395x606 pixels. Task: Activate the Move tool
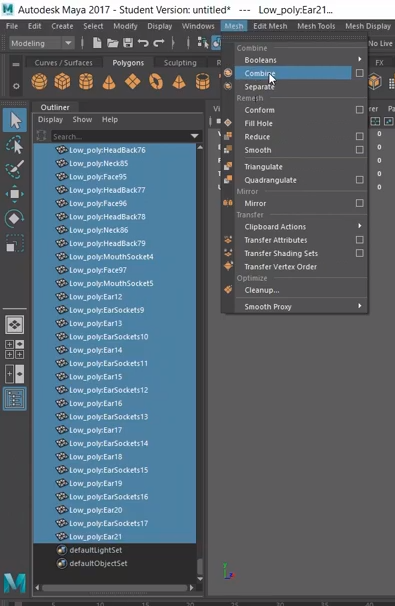coord(15,194)
